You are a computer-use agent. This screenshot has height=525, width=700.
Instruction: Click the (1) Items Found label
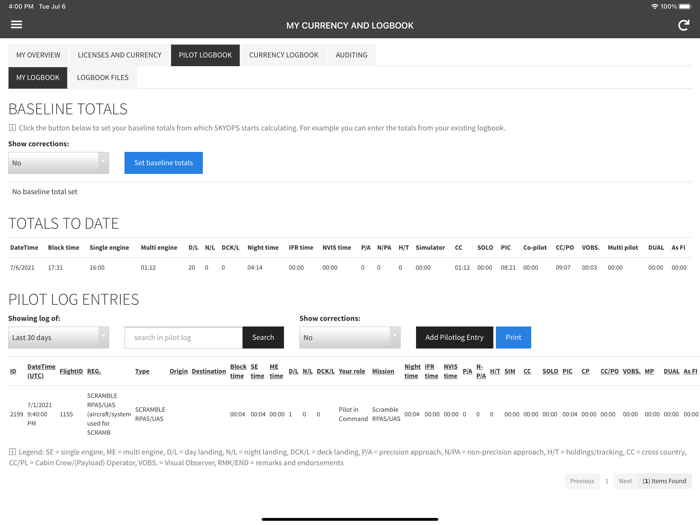[x=664, y=481]
